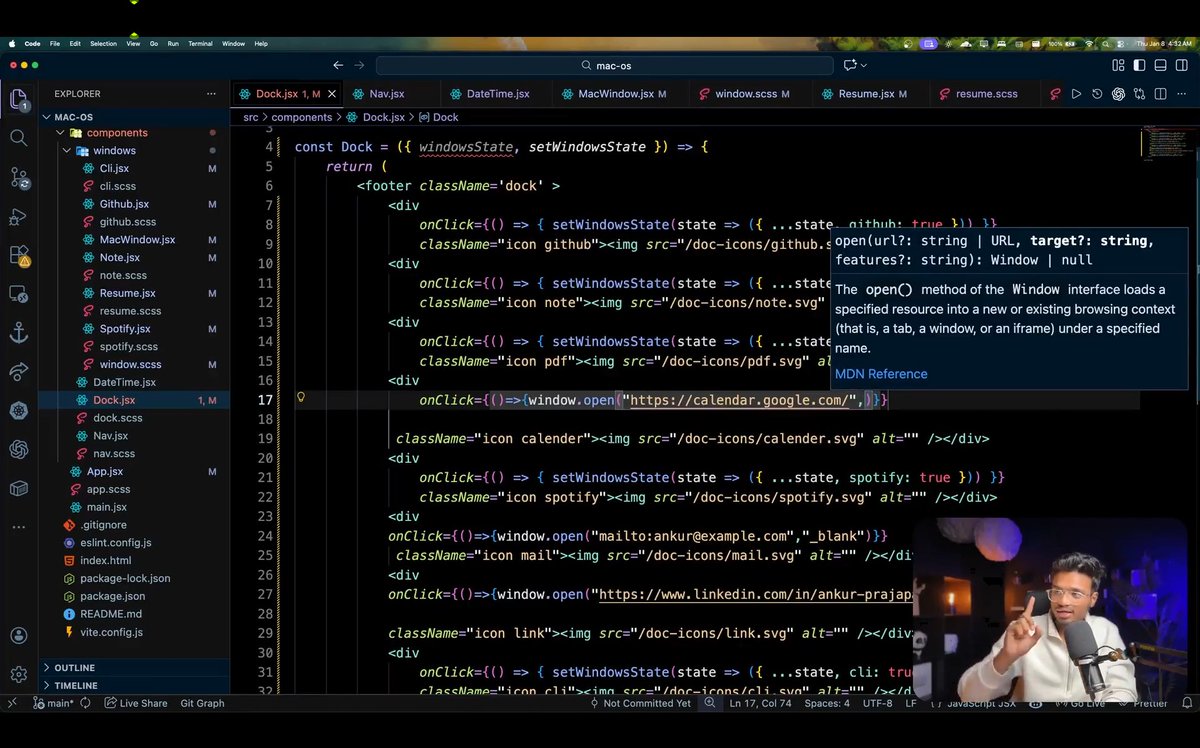The width and height of the screenshot is (1200, 748).
Task: Open the Search view in activity bar
Action: coord(18,138)
